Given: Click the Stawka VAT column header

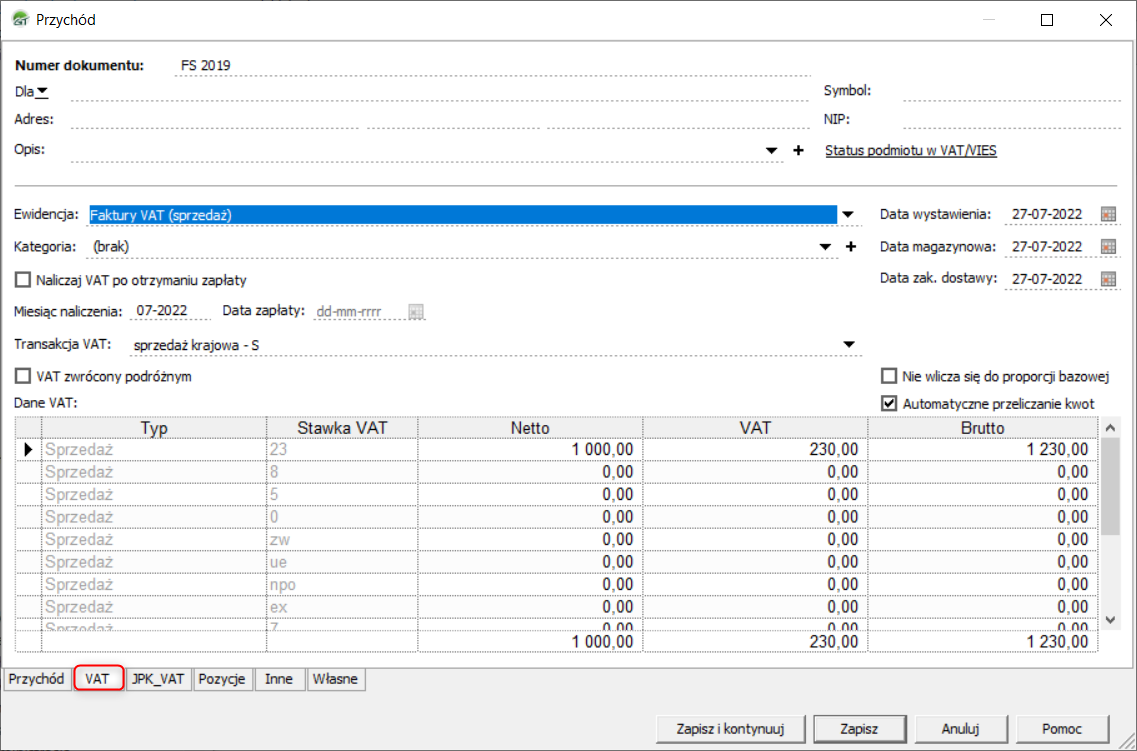Looking at the screenshot, I should [342, 428].
